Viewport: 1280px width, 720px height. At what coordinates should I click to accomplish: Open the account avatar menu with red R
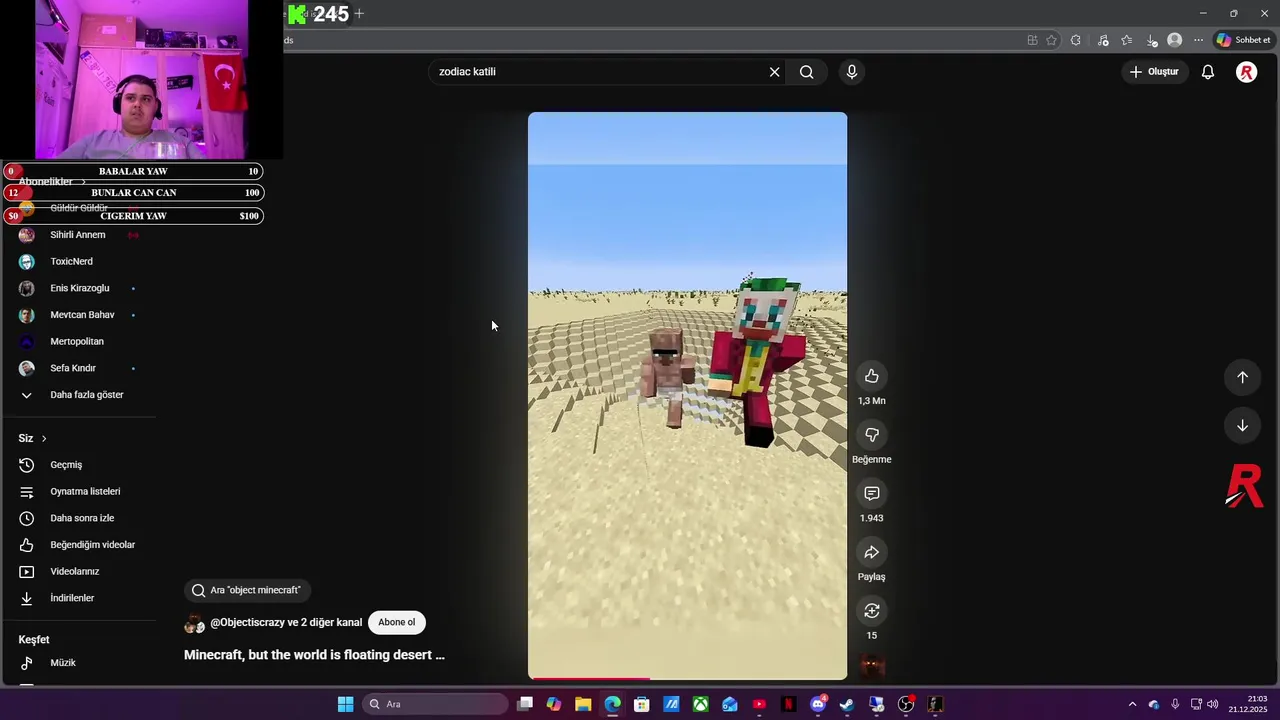click(x=1246, y=72)
